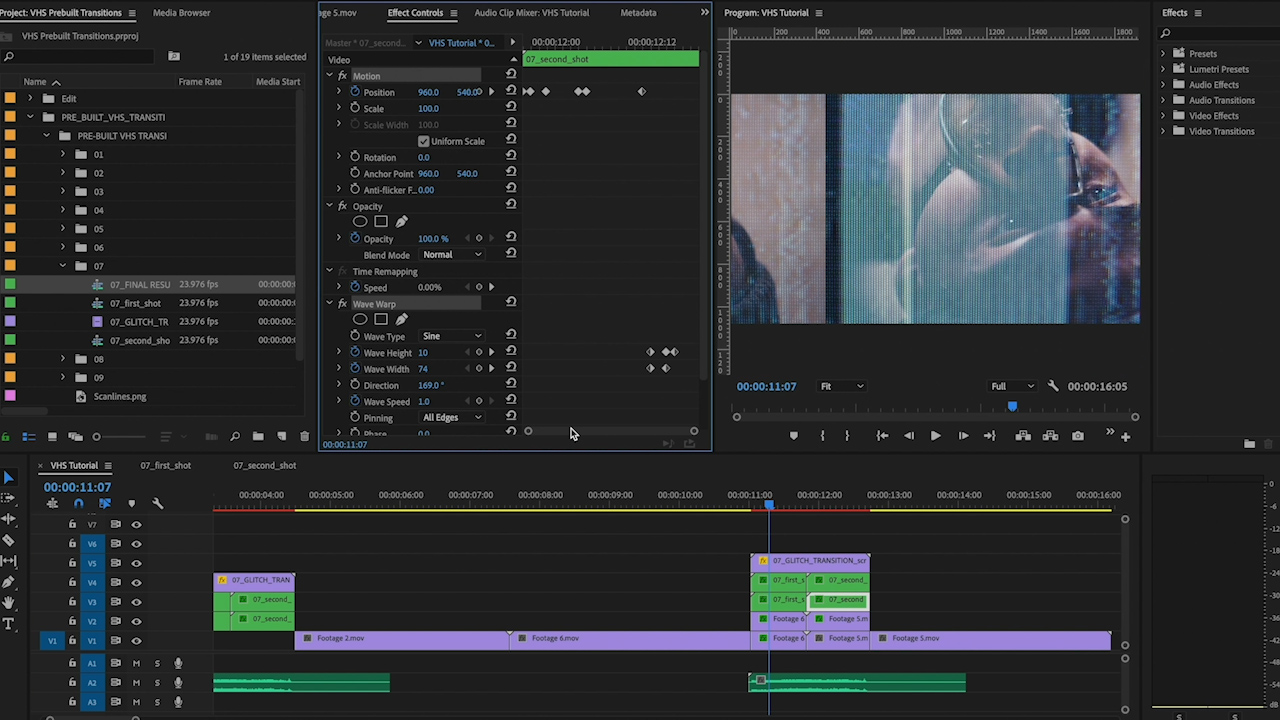1280x720 pixels.
Task: Click the Extract button in Program monitor
Action: pyautogui.click(x=1050, y=436)
